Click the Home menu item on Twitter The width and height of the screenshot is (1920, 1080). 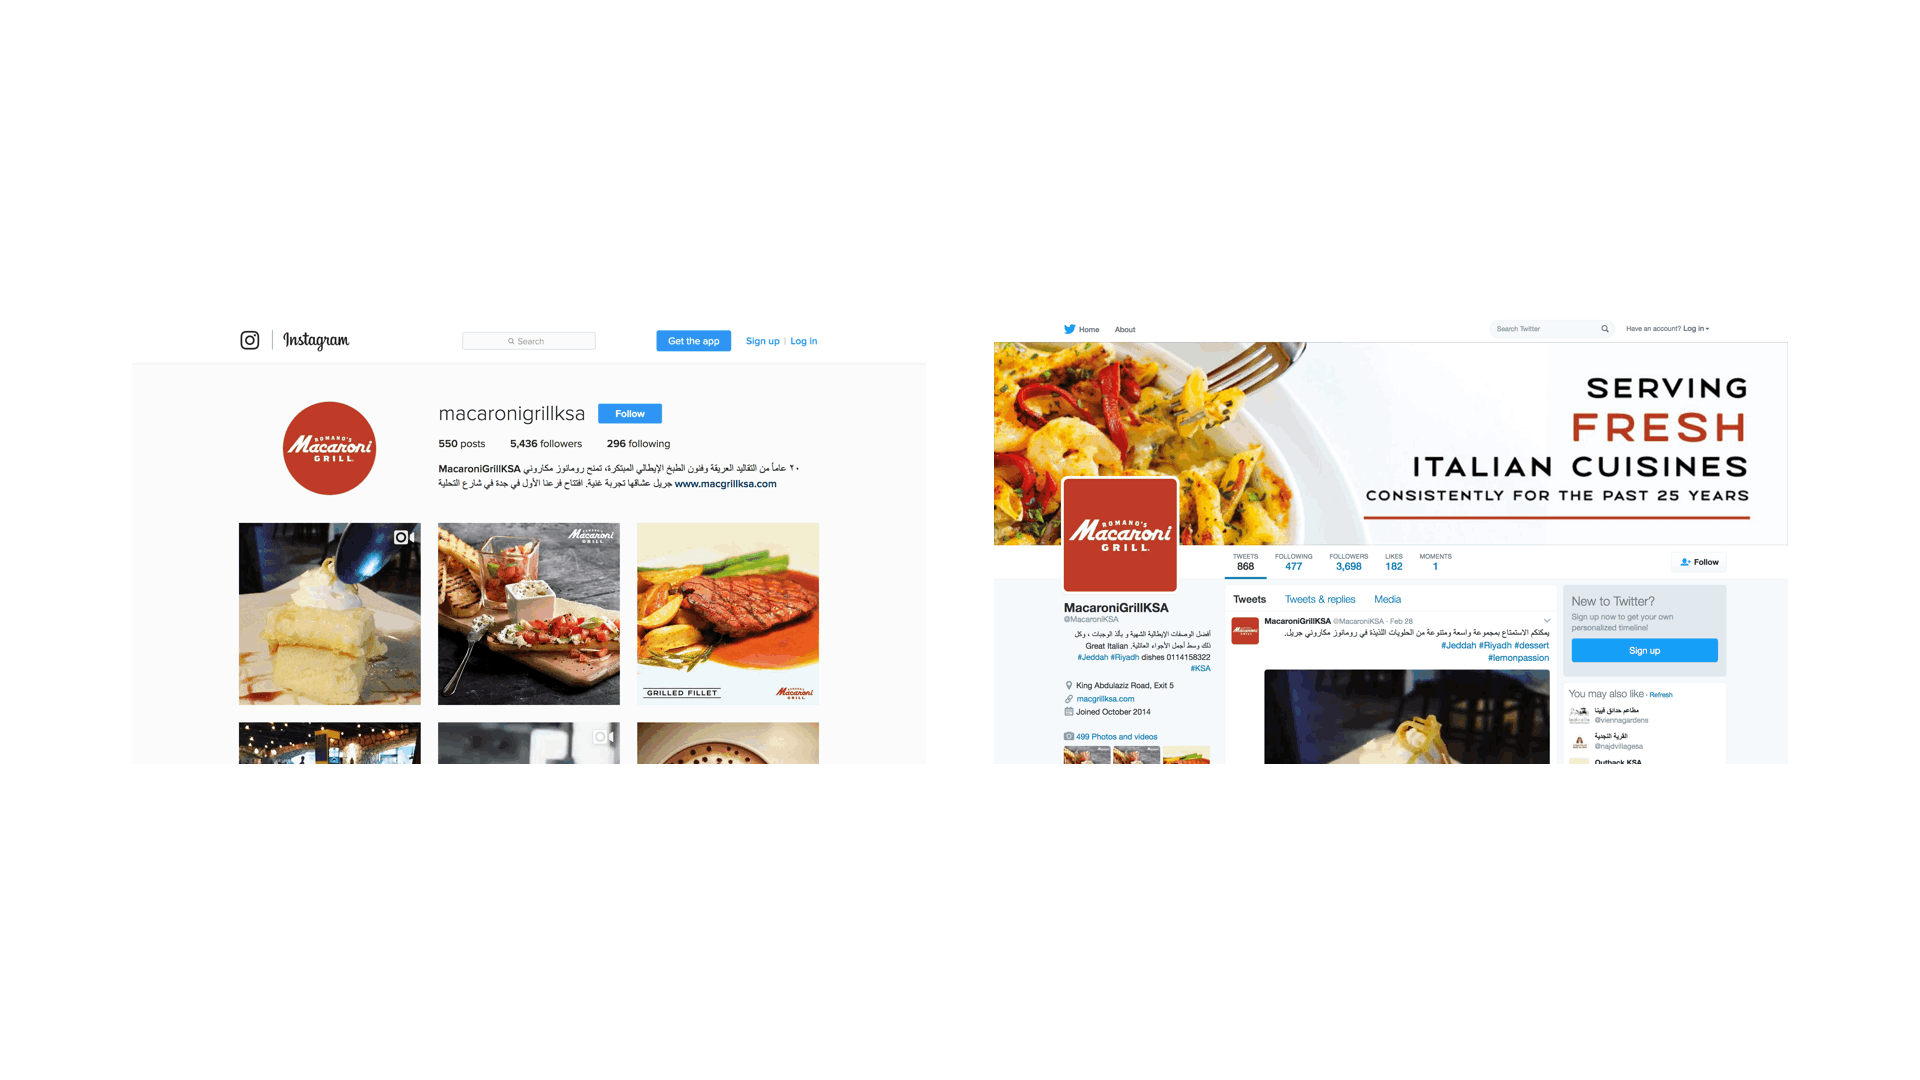tap(1087, 328)
